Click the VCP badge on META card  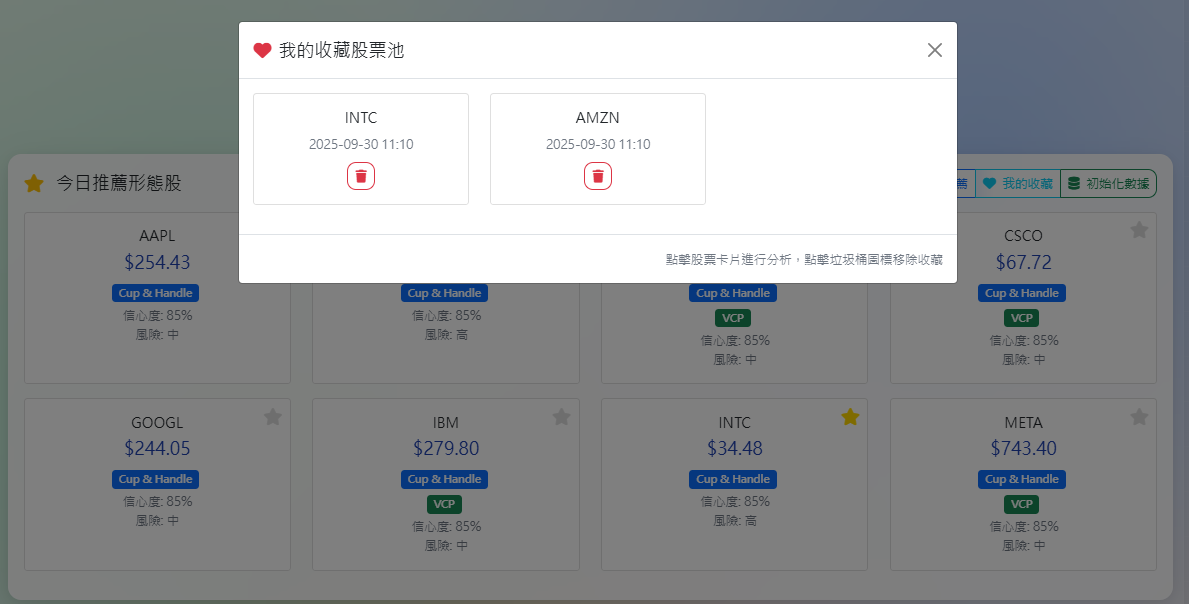click(1021, 504)
